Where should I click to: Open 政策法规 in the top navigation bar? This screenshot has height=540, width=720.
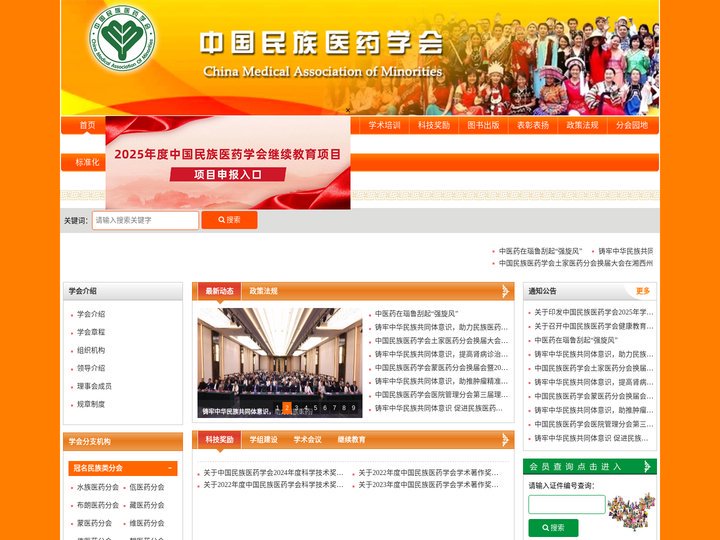(582, 125)
